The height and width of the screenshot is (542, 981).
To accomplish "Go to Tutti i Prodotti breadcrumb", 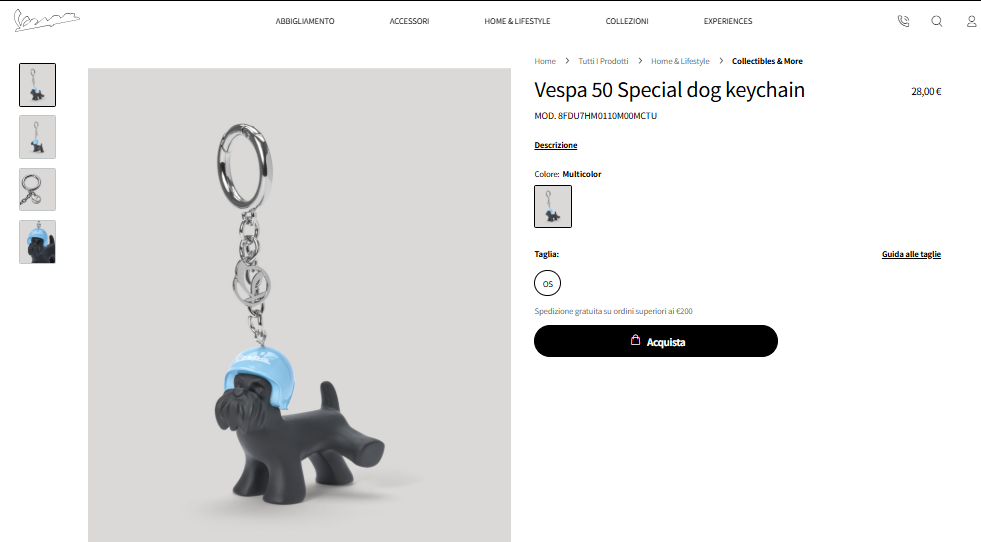I will pos(603,61).
